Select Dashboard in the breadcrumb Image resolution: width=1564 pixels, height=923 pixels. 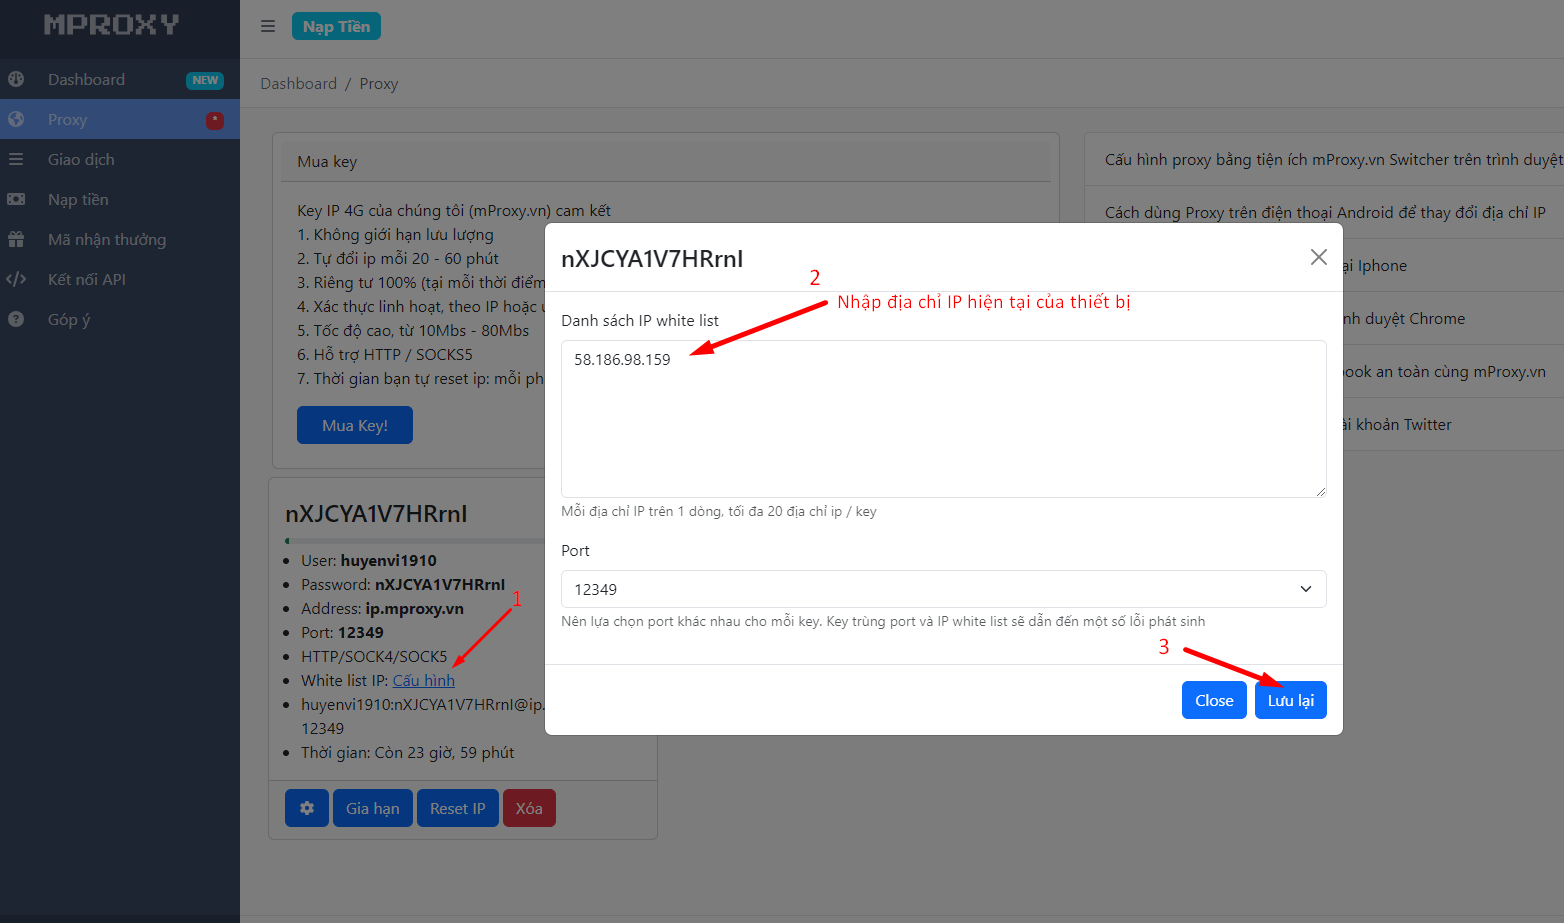coord(298,84)
